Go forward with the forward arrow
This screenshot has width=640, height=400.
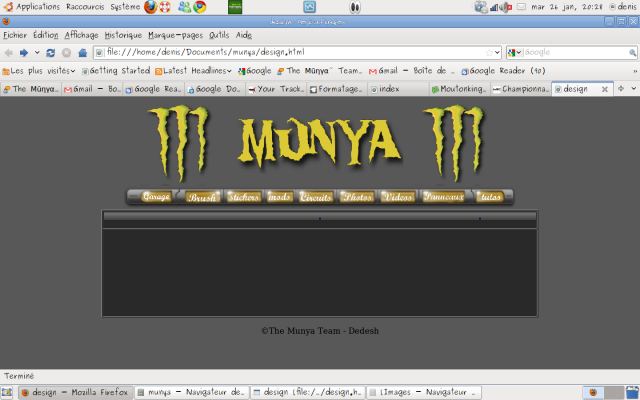point(24,53)
